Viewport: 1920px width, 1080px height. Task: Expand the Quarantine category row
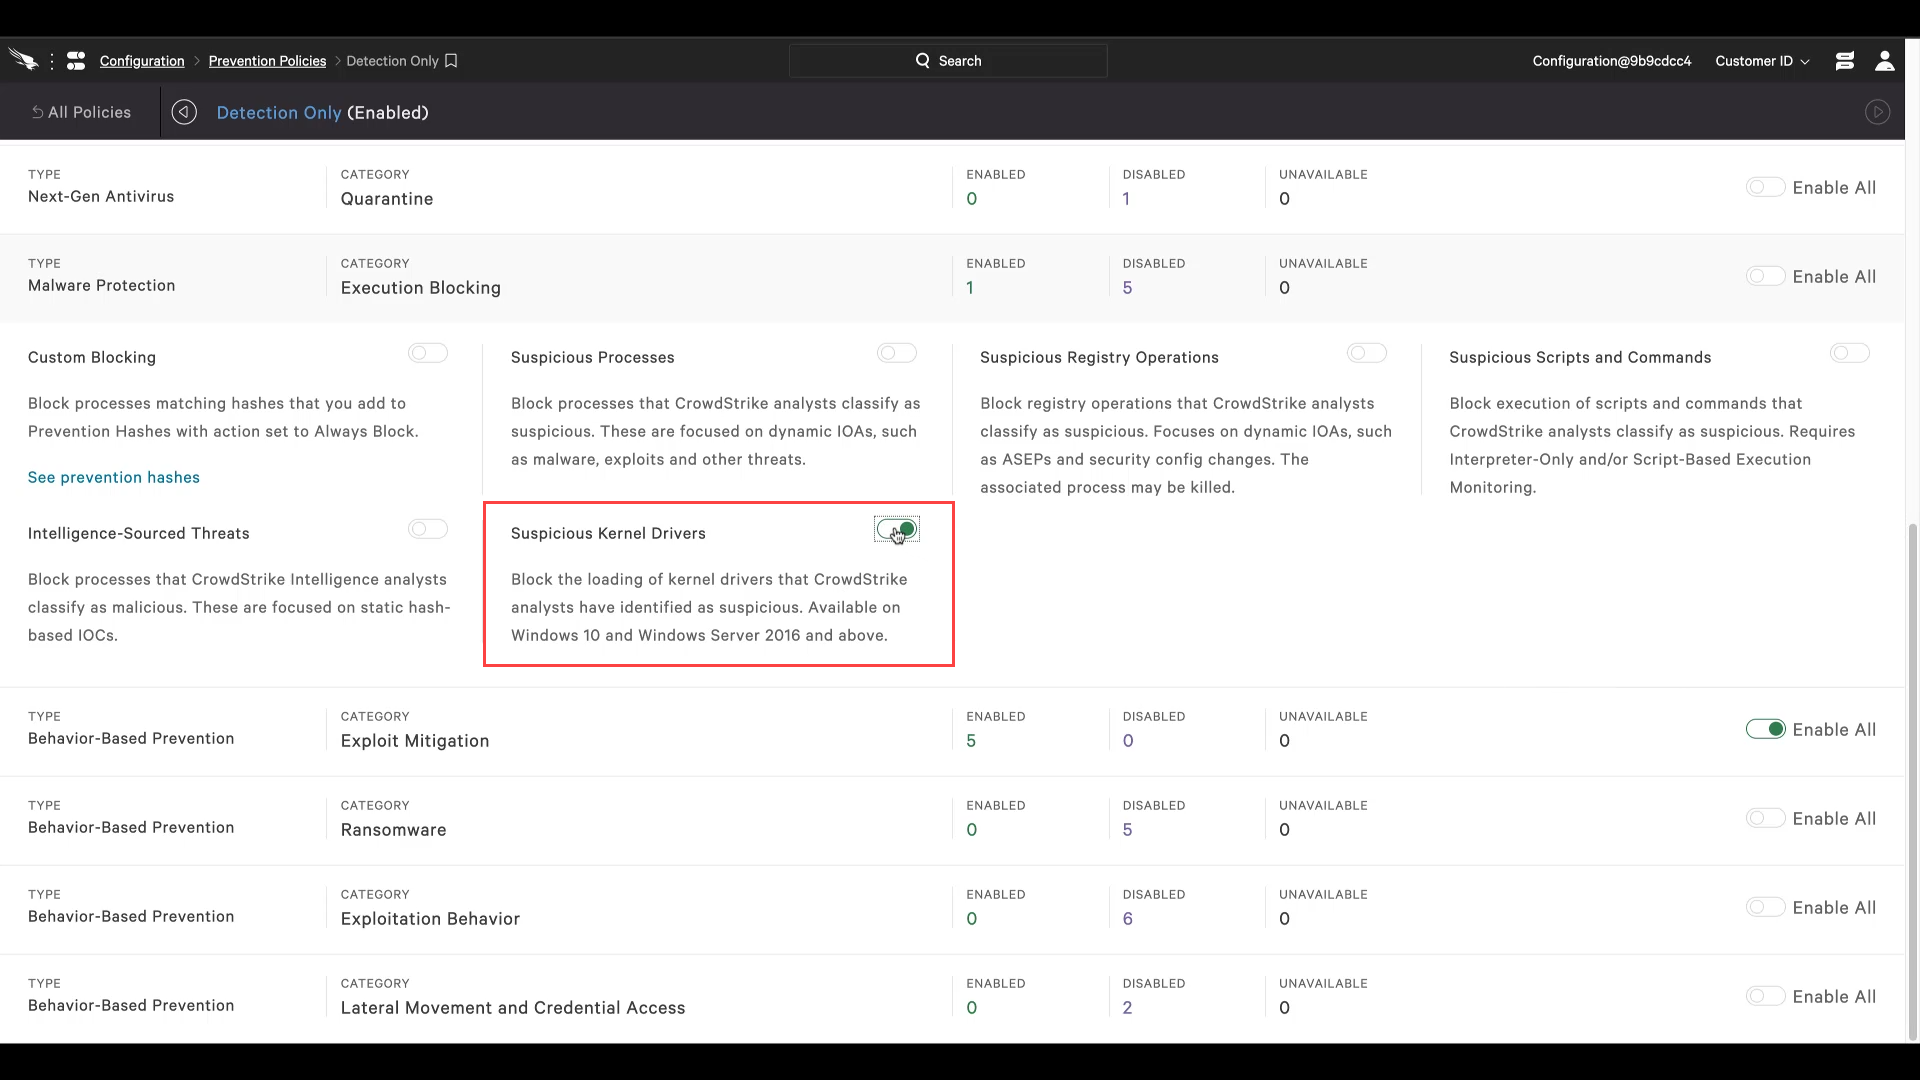952,189
